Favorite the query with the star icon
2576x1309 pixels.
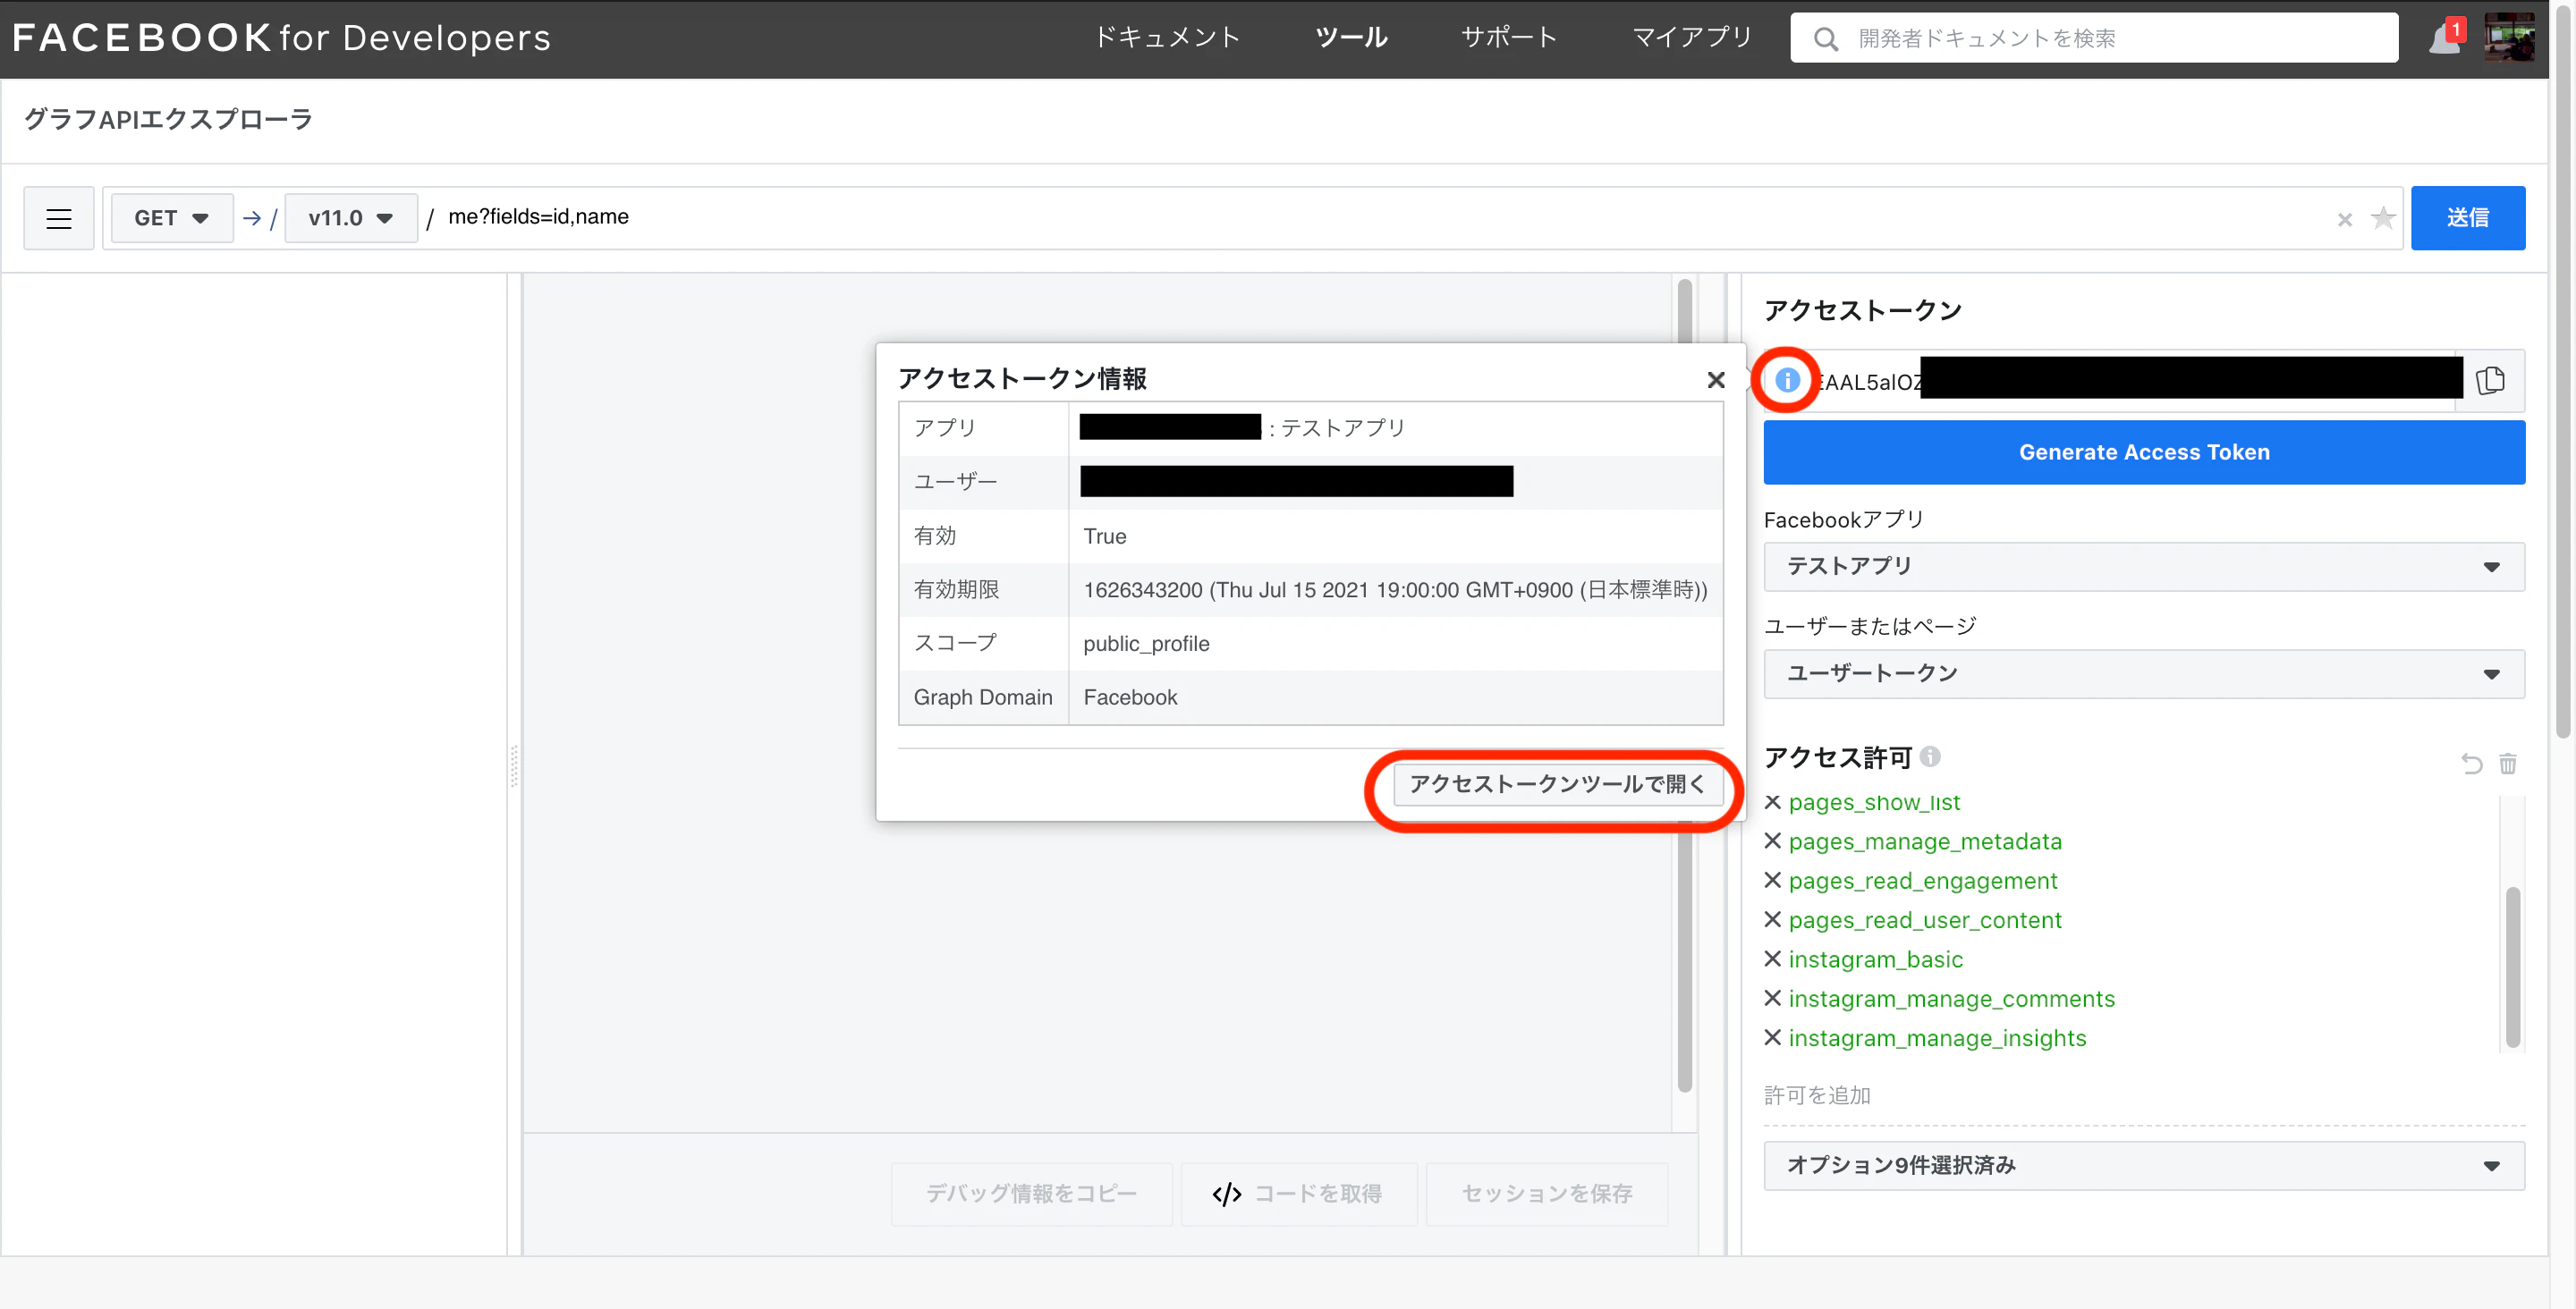point(2383,217)
